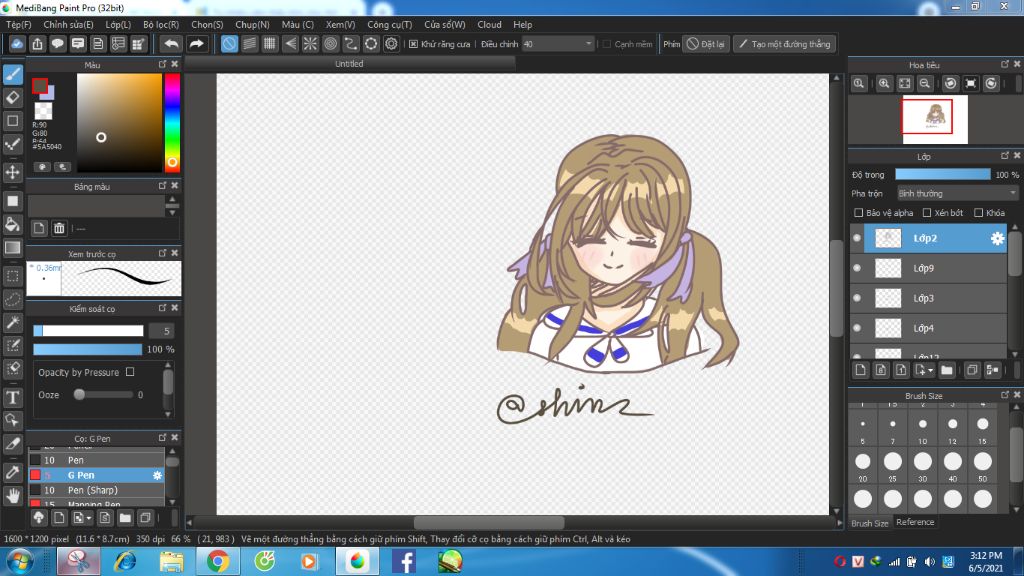Select the Pen (Sharp) brush

click(x=96, y=490)
